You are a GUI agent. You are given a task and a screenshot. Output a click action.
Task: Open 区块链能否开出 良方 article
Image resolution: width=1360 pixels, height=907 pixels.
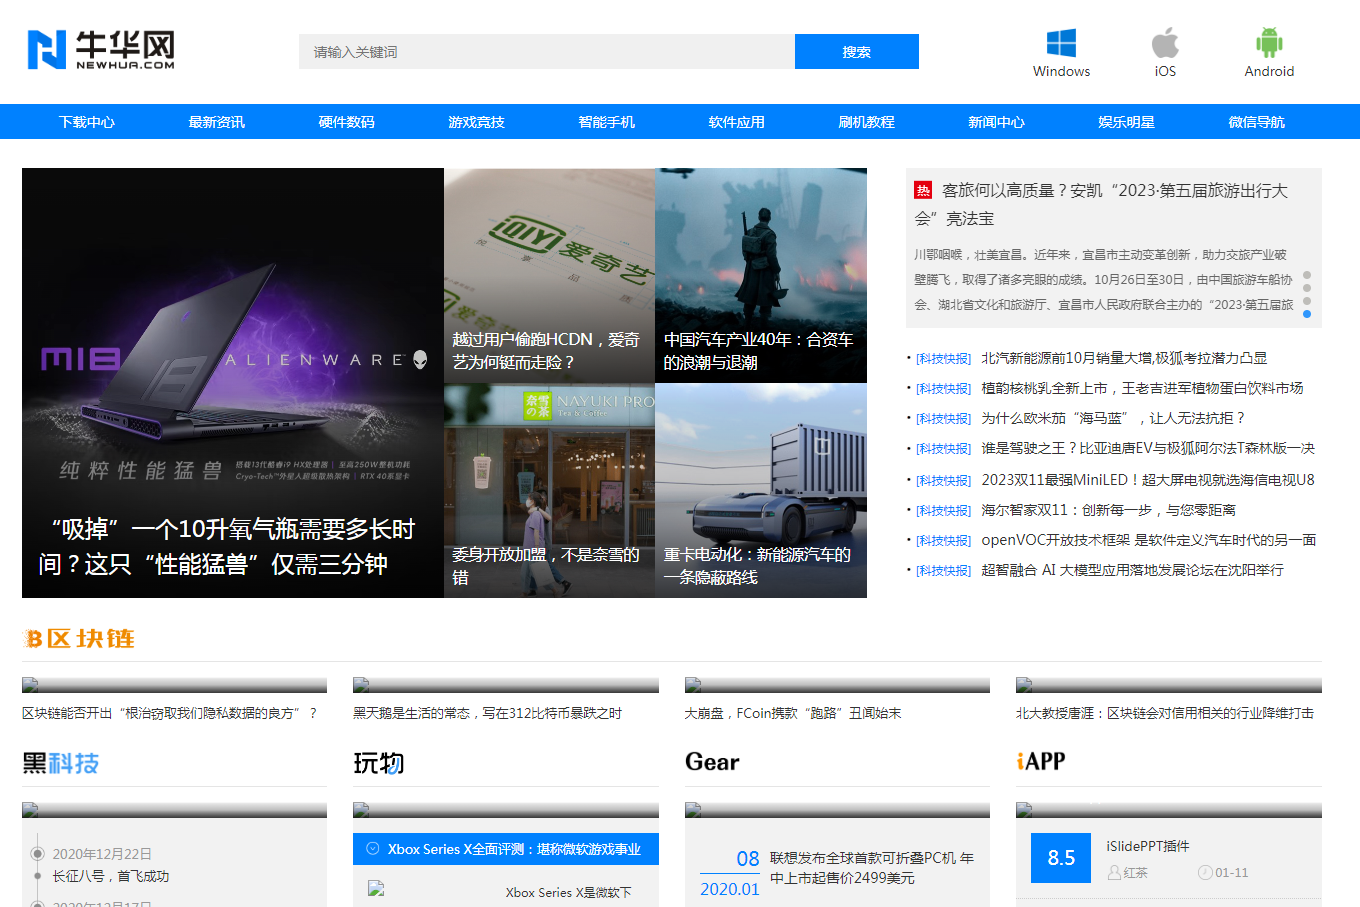(170, 713)
